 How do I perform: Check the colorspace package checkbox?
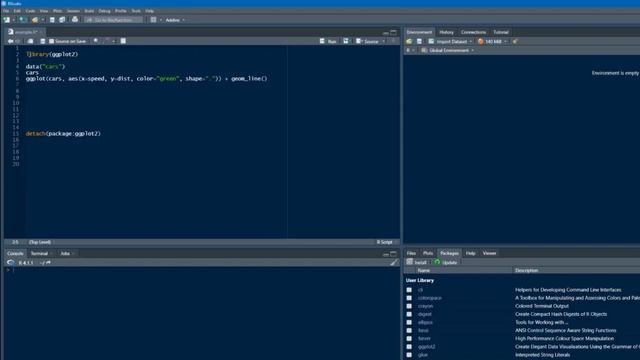409,298
